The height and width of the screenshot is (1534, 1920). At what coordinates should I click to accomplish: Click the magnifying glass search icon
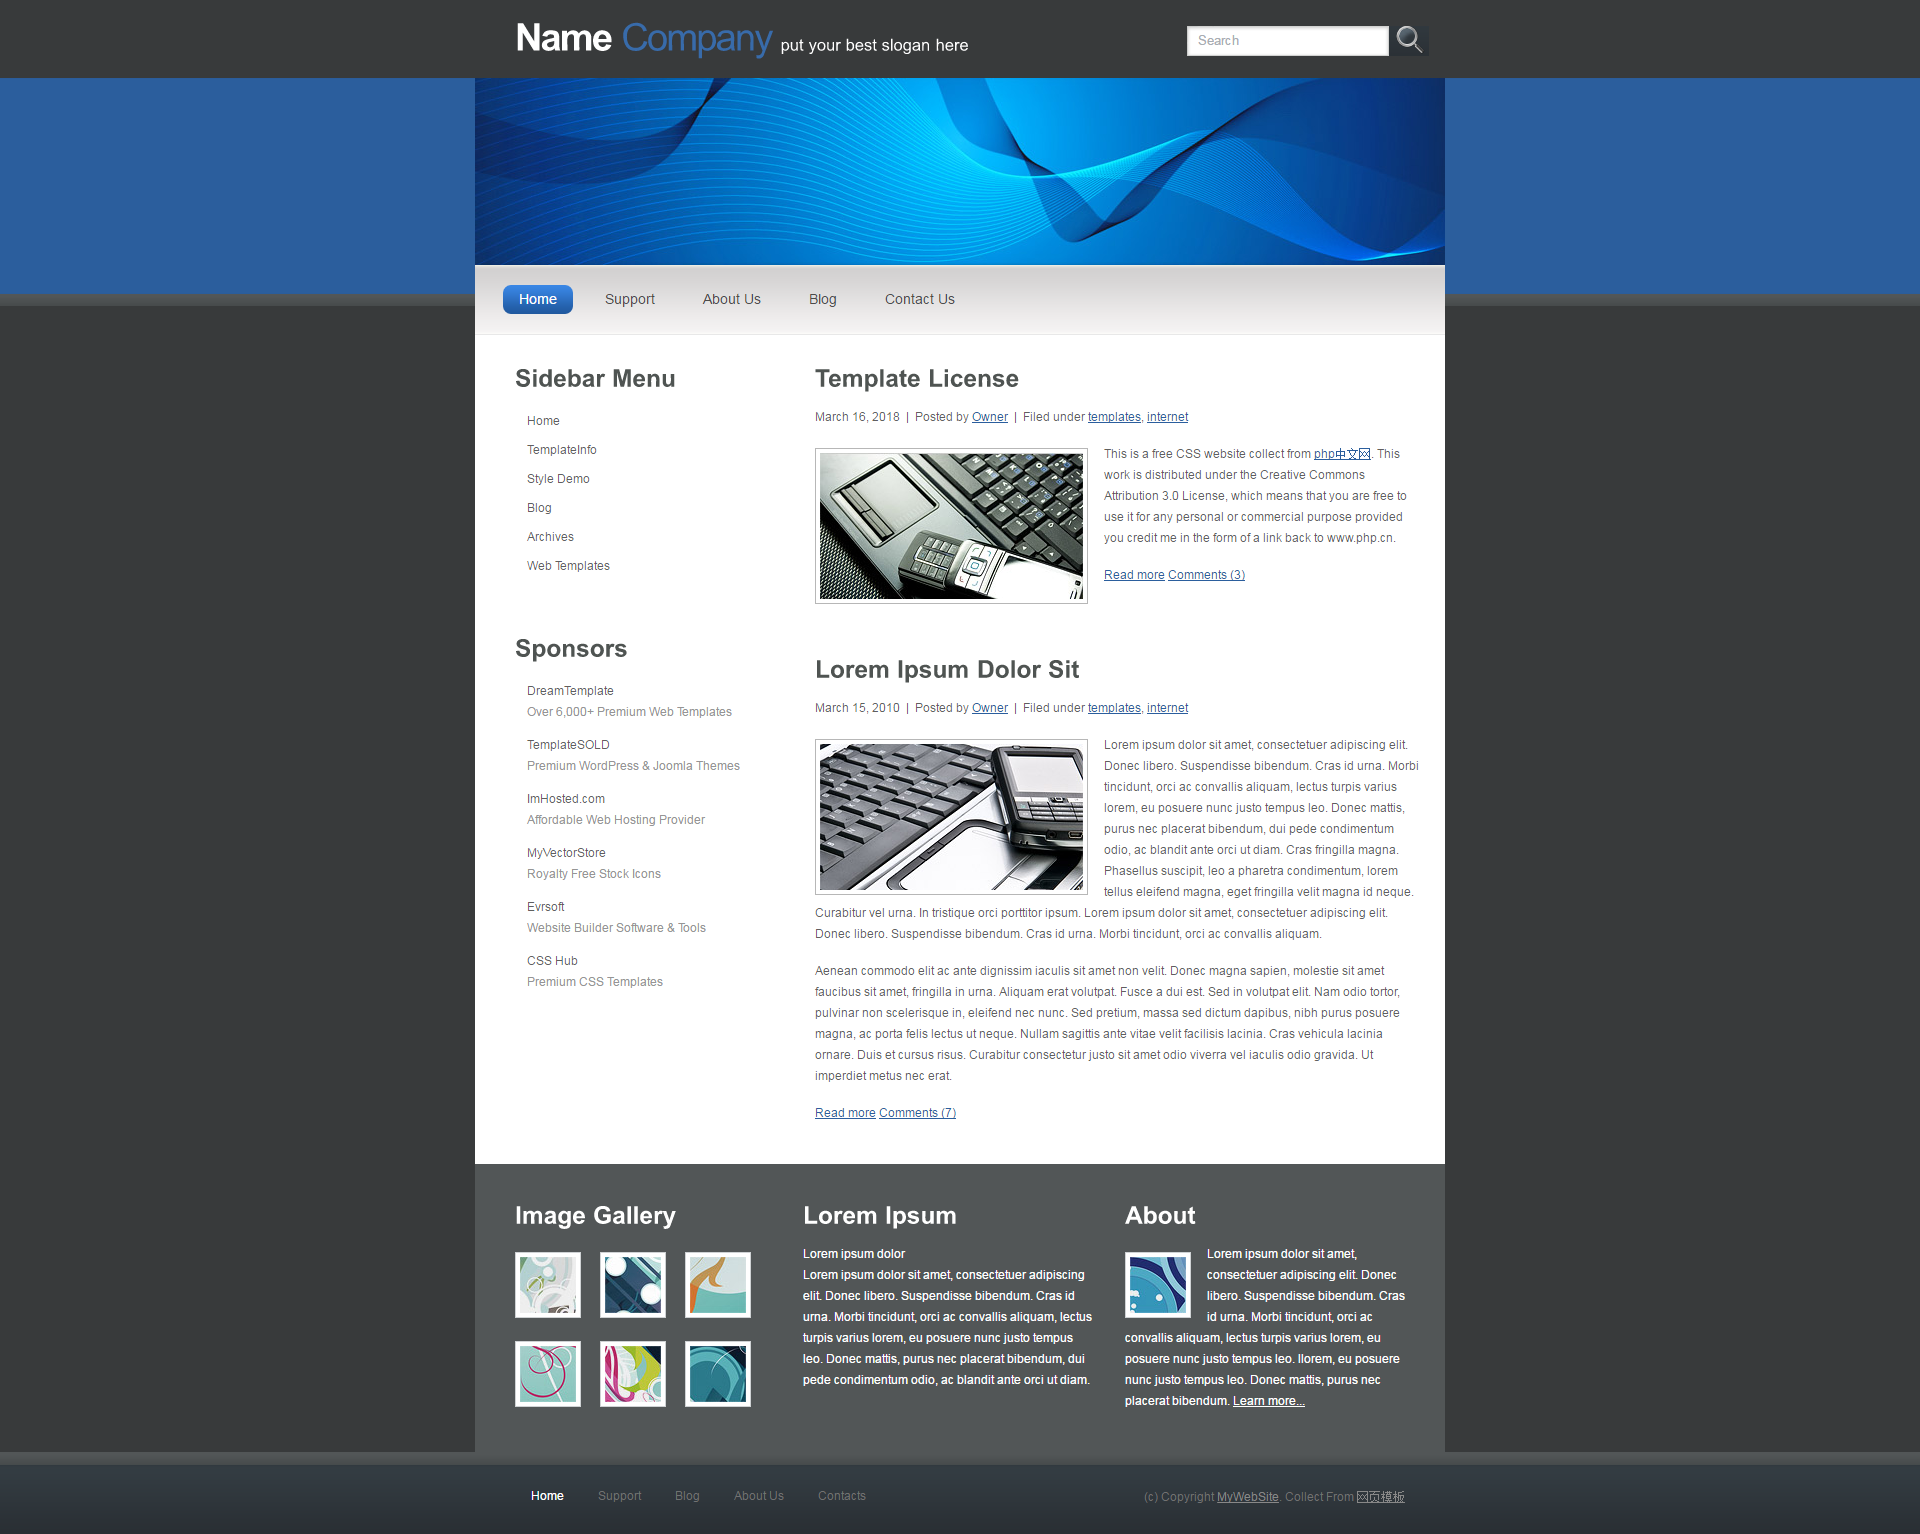(1409, 40)
